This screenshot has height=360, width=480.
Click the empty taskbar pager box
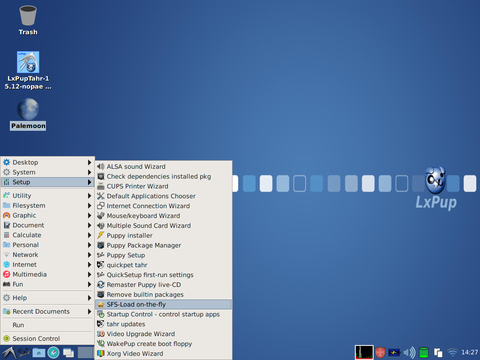(x=85, y=353)
